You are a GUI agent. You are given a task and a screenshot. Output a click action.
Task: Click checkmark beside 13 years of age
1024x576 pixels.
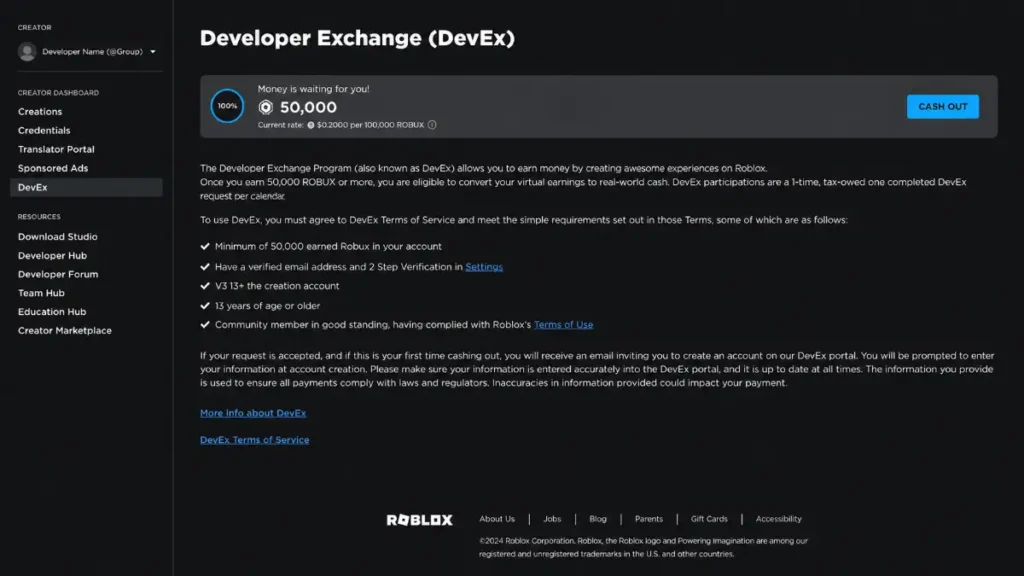pos(205,306)
